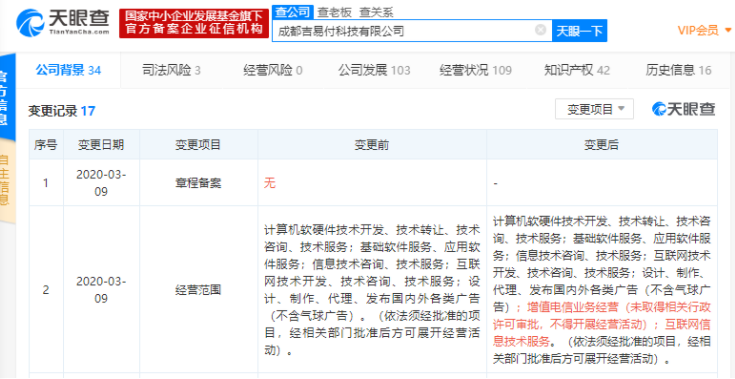This screenshot has width=735, height=379.
Task: Open the 历史信息 16 tab
Action: pos(678,70)
